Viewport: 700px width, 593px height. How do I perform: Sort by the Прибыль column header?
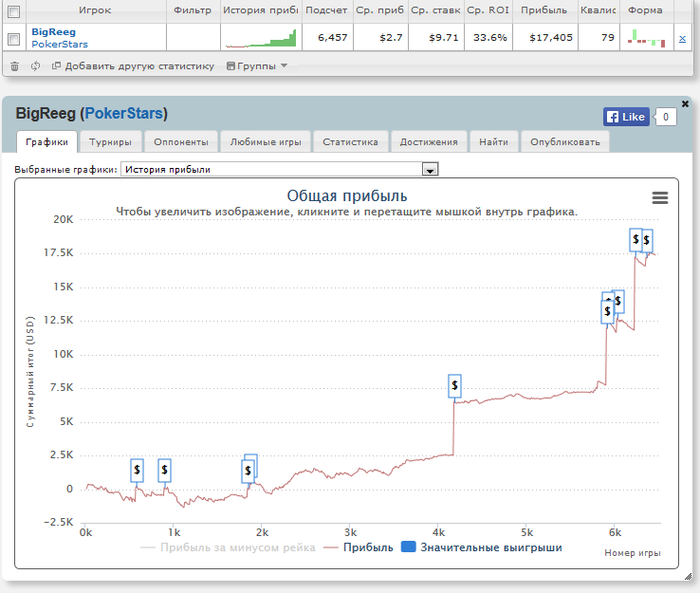544,10
